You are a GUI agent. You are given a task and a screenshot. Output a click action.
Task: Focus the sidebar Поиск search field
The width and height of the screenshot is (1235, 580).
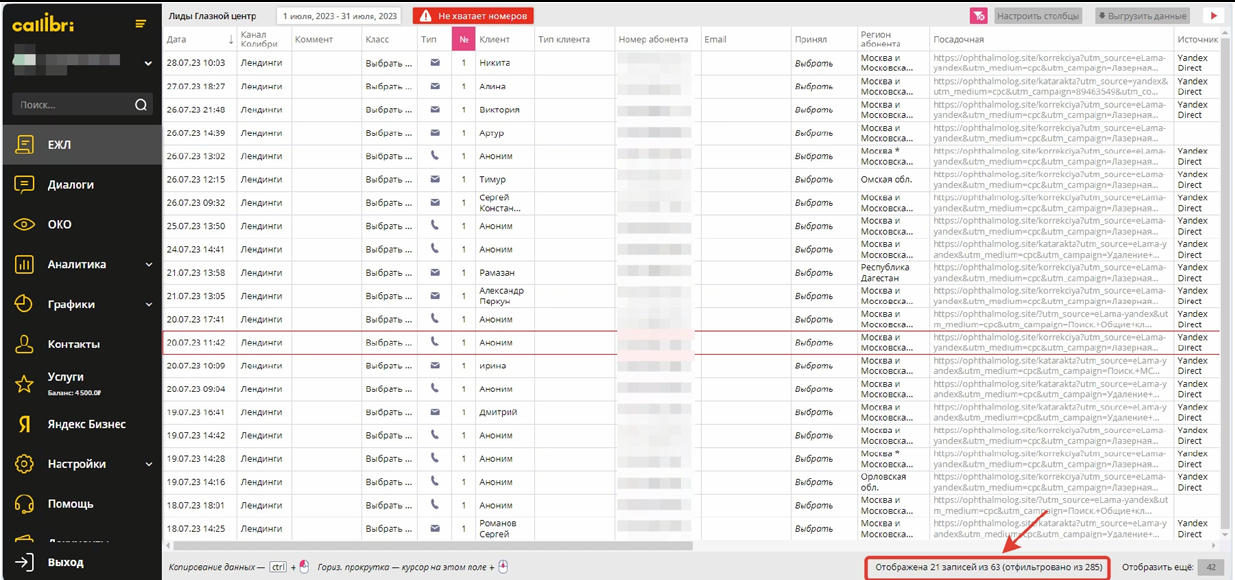click(81, 105)
